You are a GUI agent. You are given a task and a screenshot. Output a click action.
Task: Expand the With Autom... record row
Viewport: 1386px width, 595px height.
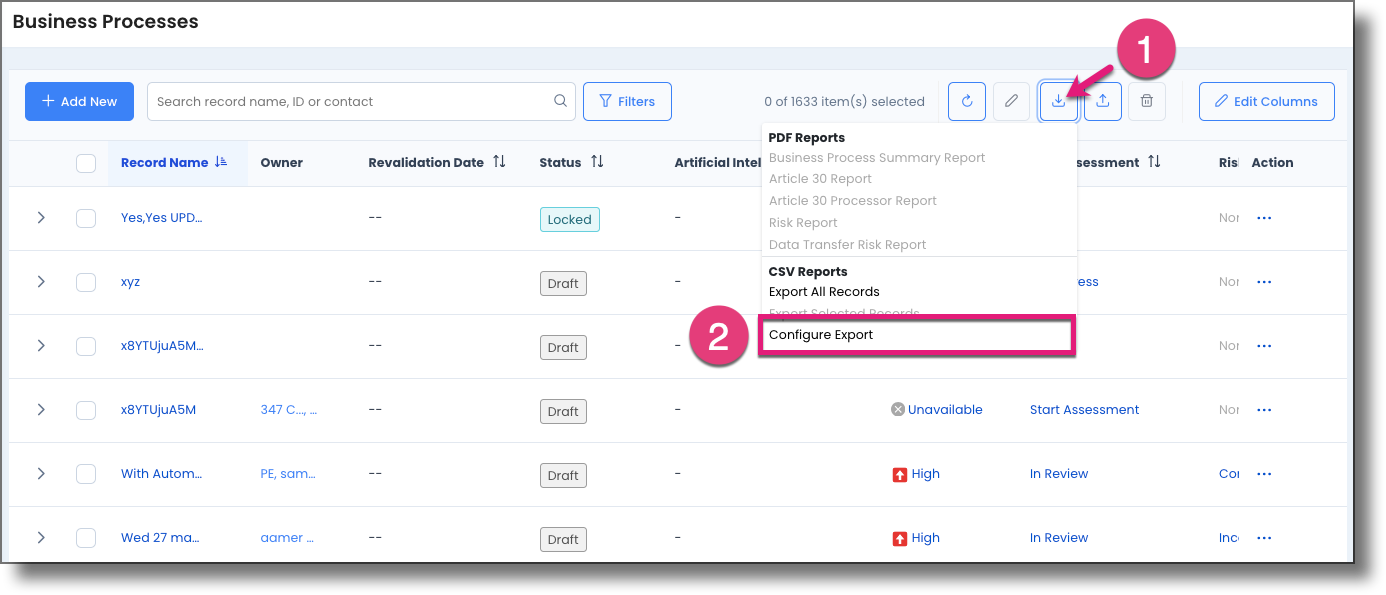click(x=41, y=474)
